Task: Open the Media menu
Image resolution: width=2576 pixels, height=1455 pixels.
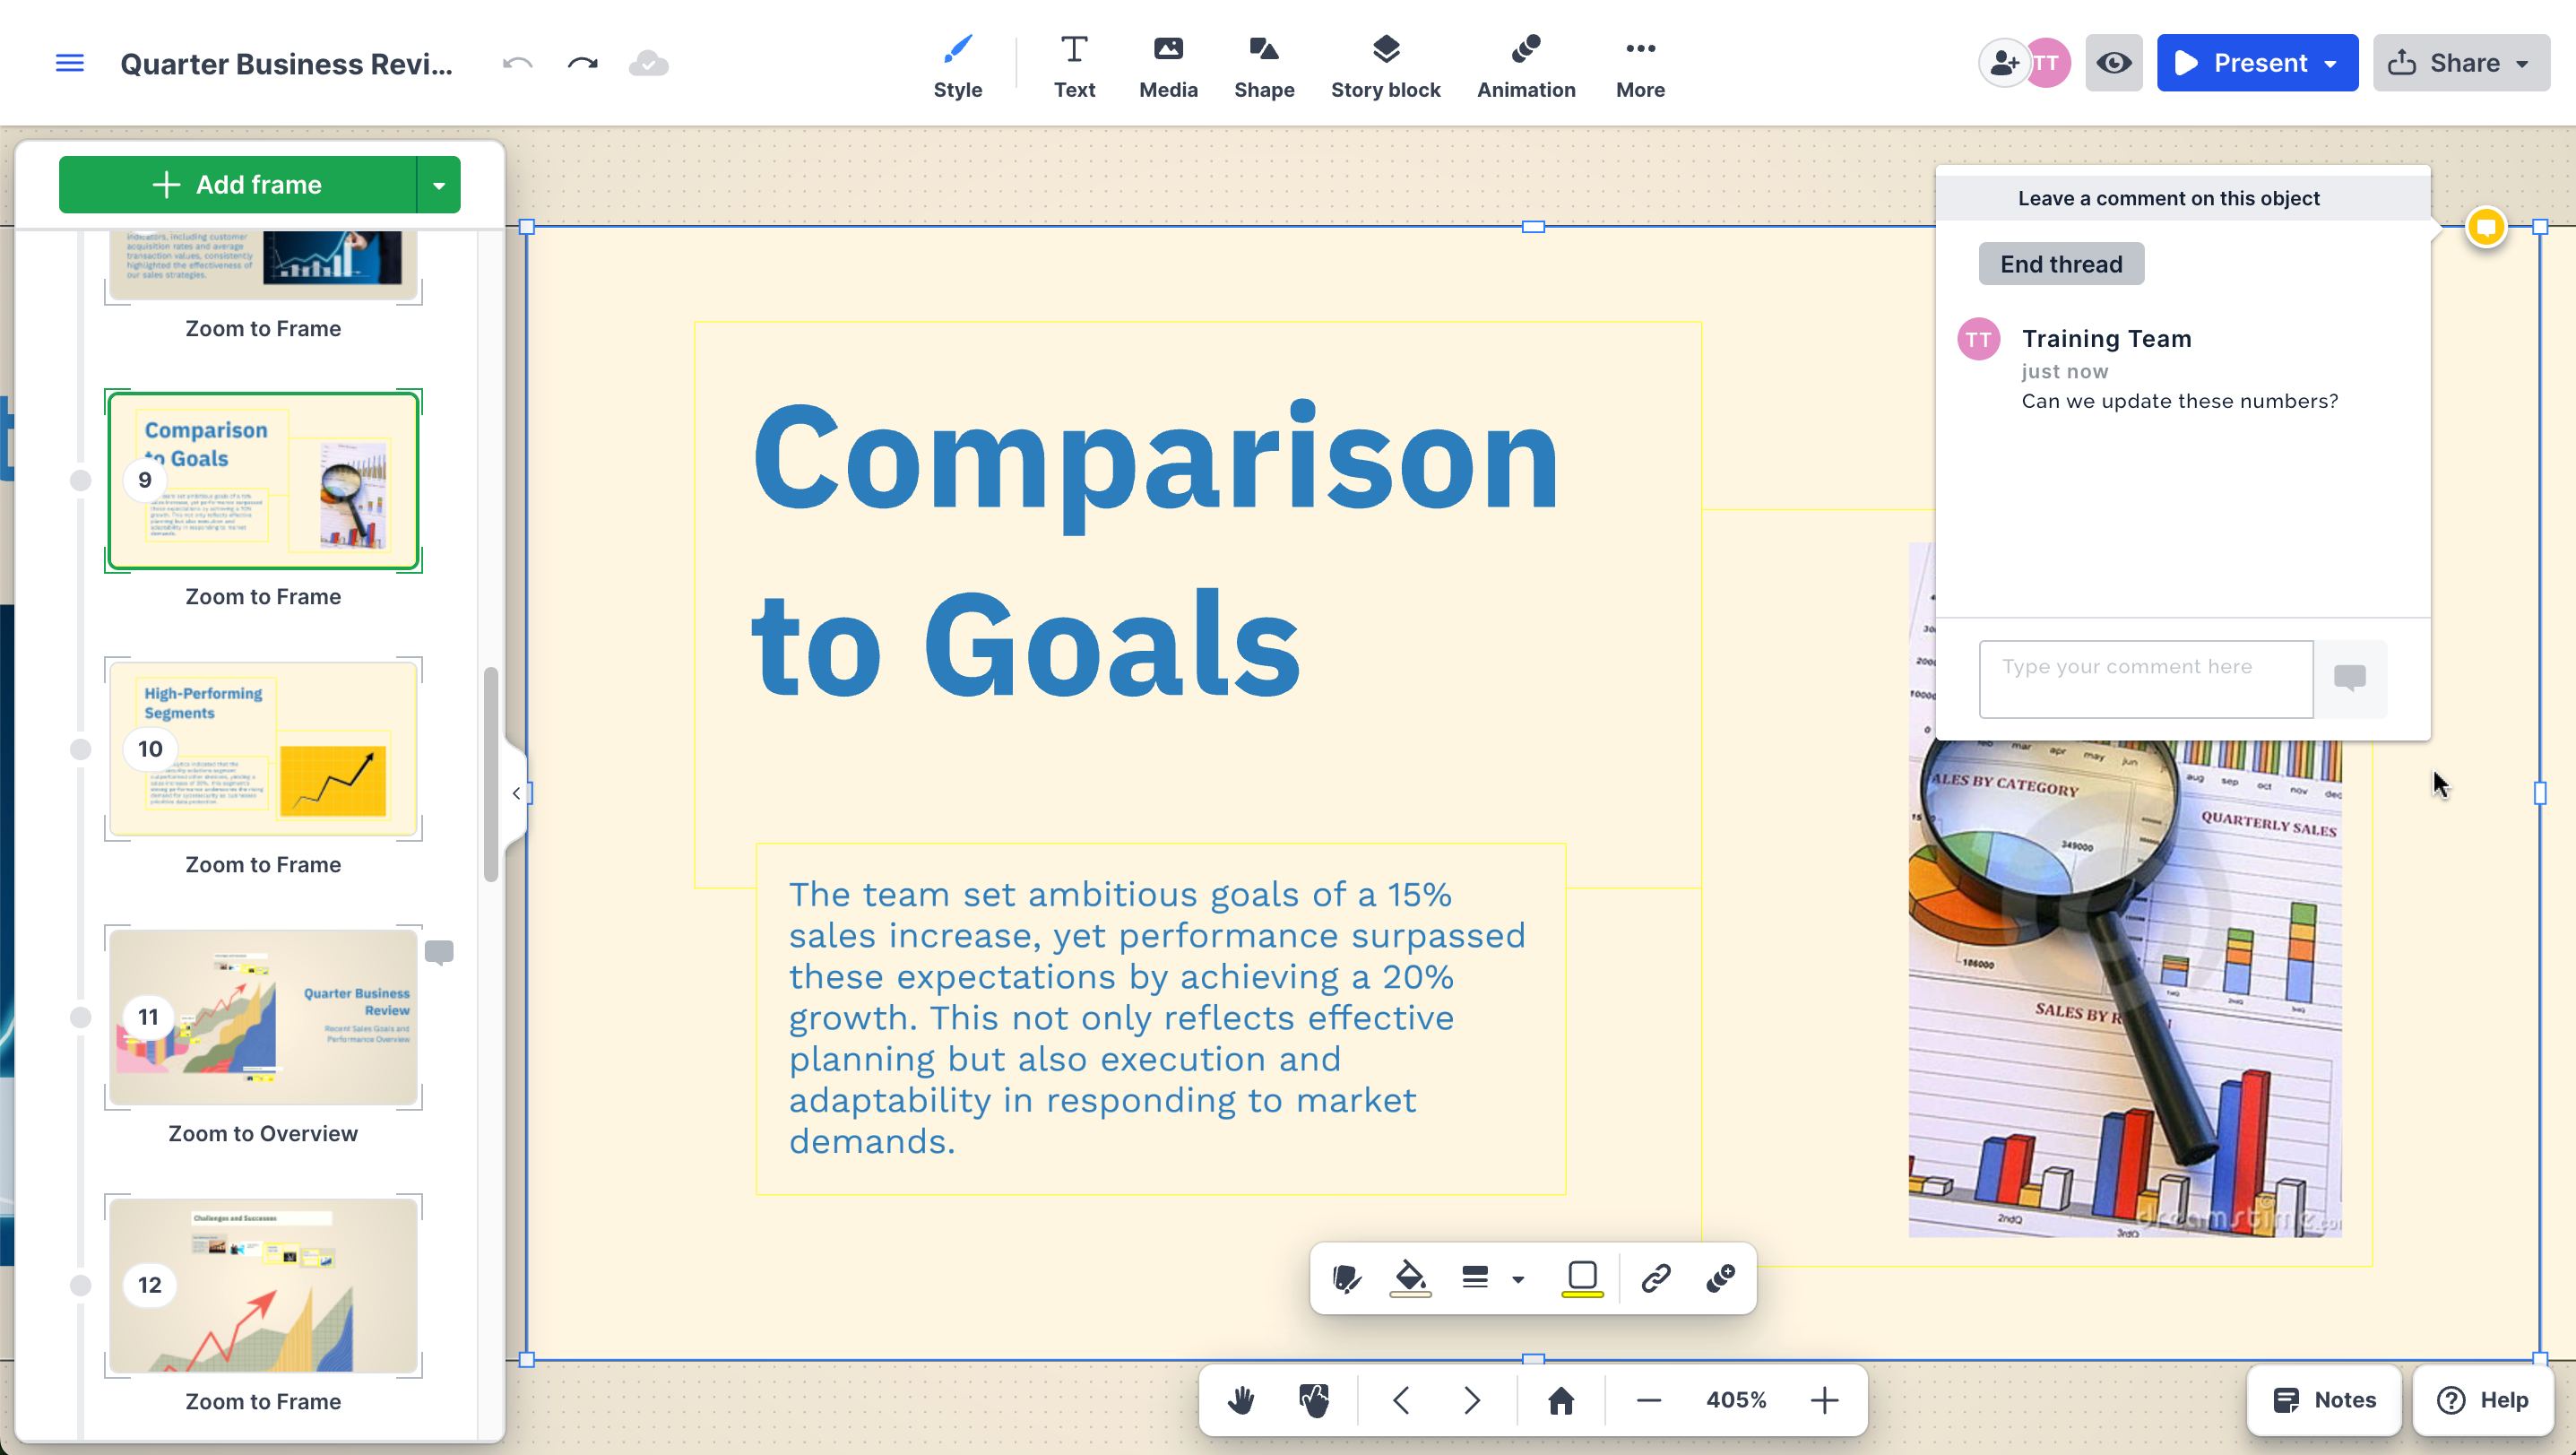Action: (1168, 66)
